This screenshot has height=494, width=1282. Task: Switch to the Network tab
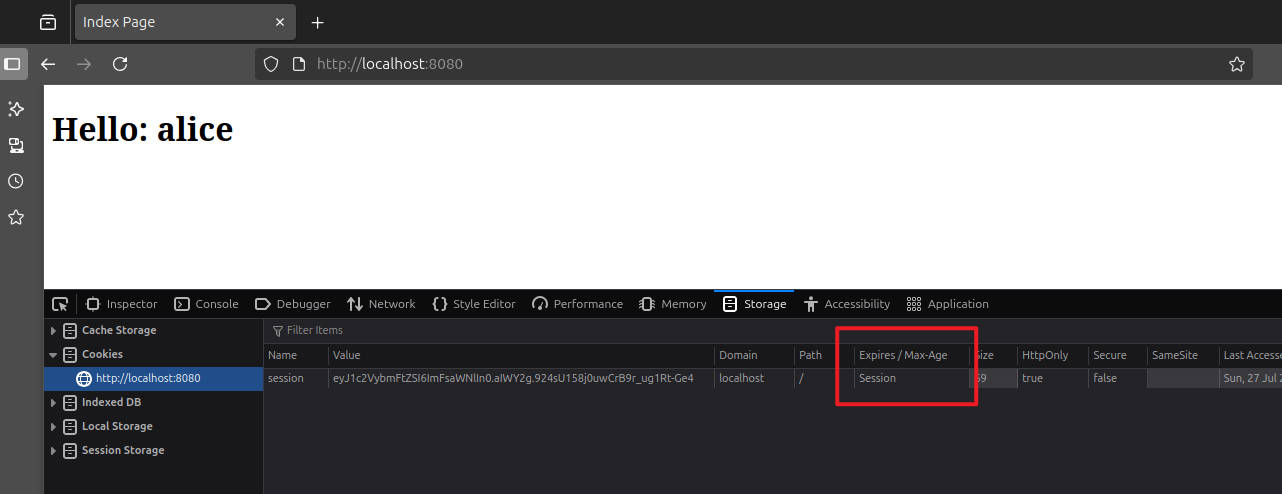(x=381, y=304)
